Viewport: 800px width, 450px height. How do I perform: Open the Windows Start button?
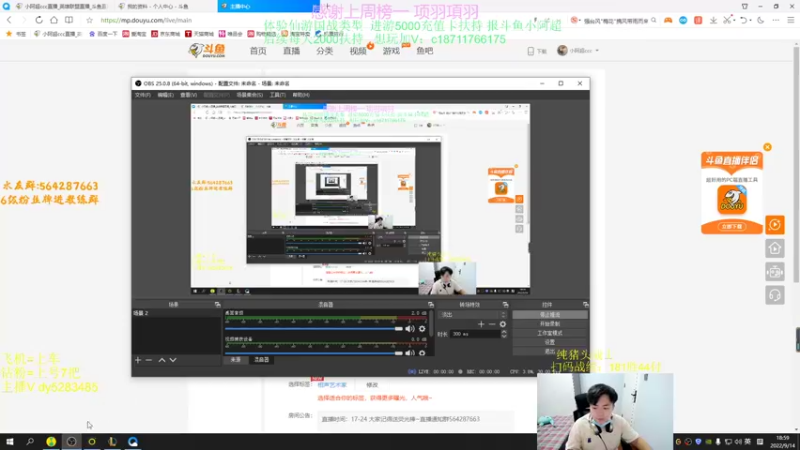[10, 441]
